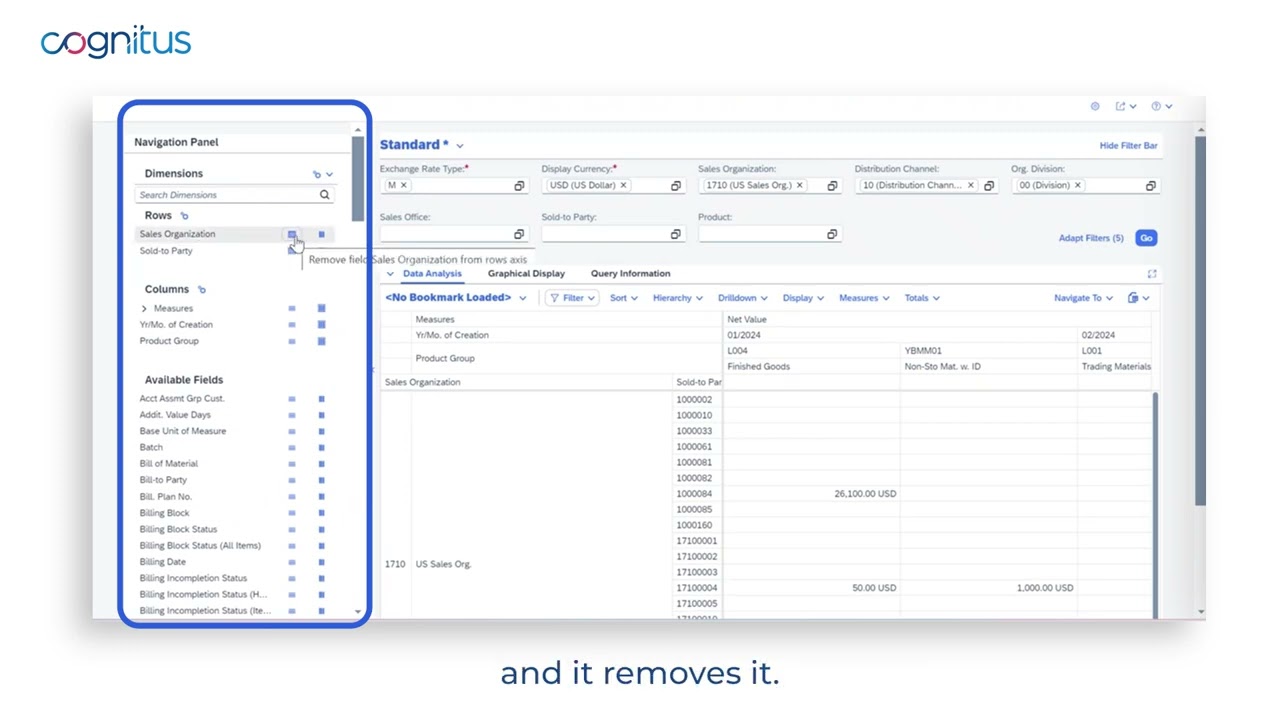The width and height of the screenshot is (1280, 720).
Task: Open value help for Product filter
Action: coord(832,234)
